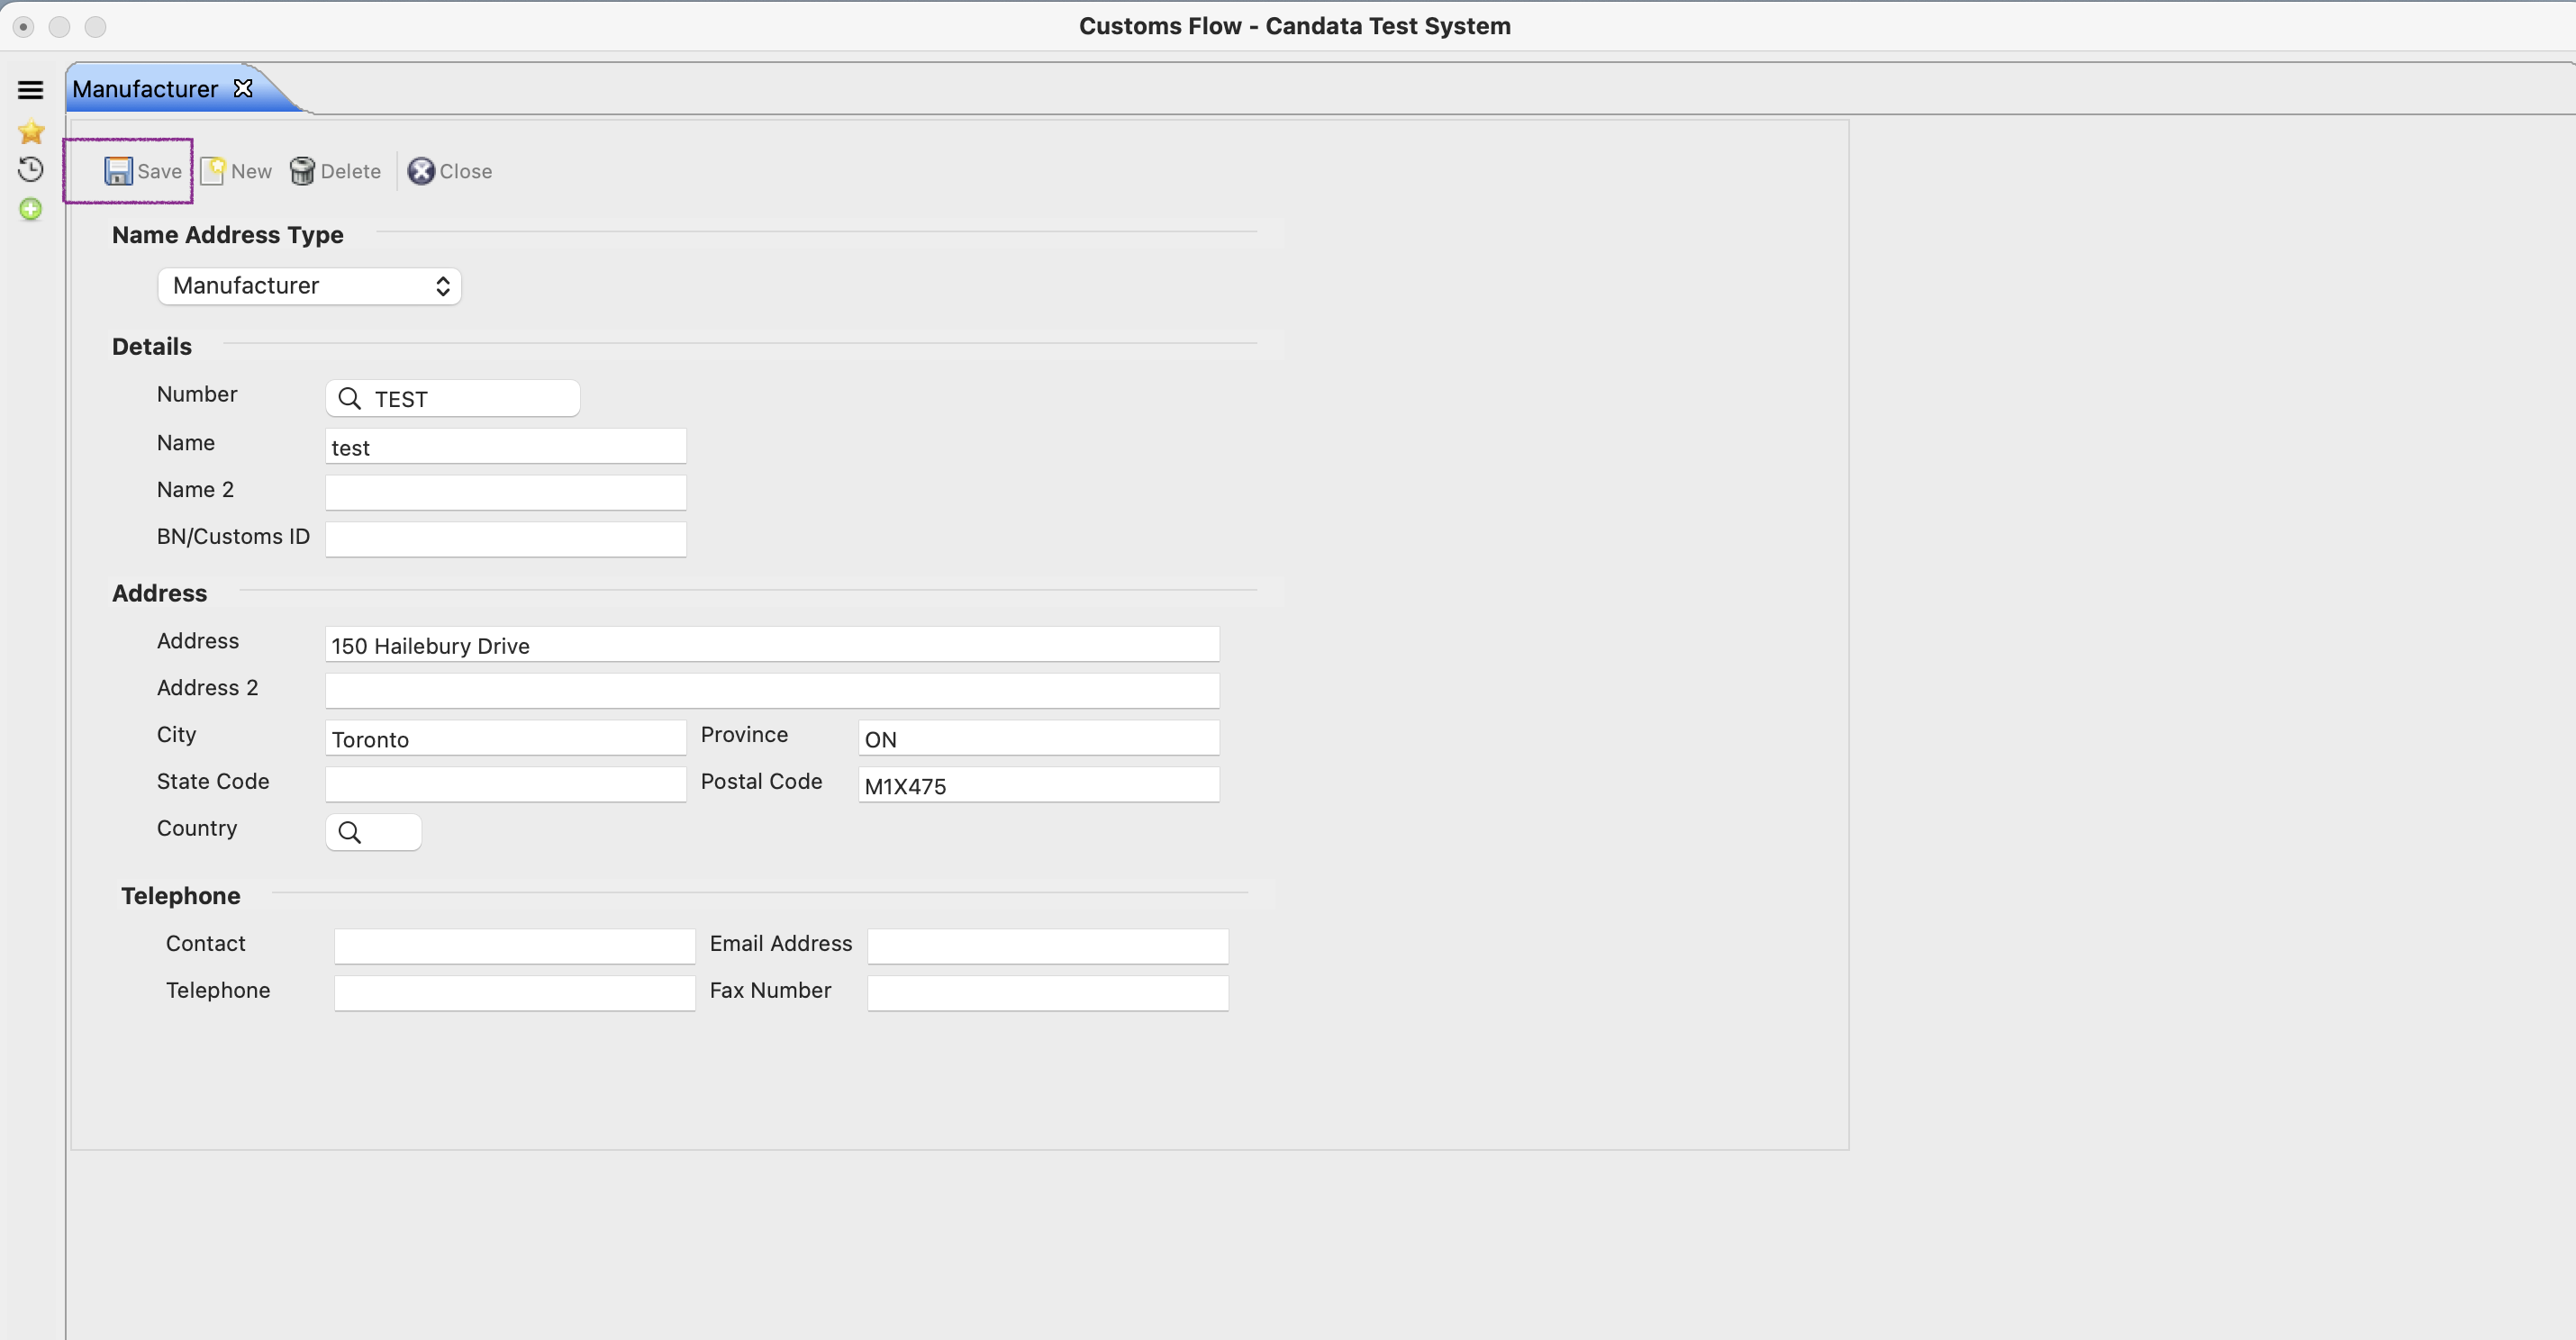Close the Manufacturer tab with its X
The width and height of the screenshot is (2576, 1340).
tap(243, 88)
